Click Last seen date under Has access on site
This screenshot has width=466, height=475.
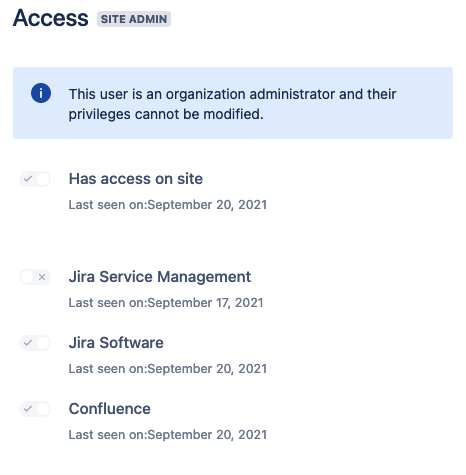[x=168, y=205]
